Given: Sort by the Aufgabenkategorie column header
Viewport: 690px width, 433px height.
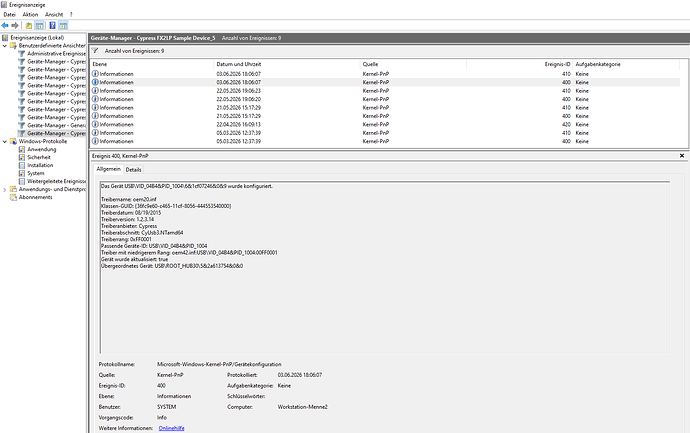Looking at the screenshot, I should tap(626, 64).
